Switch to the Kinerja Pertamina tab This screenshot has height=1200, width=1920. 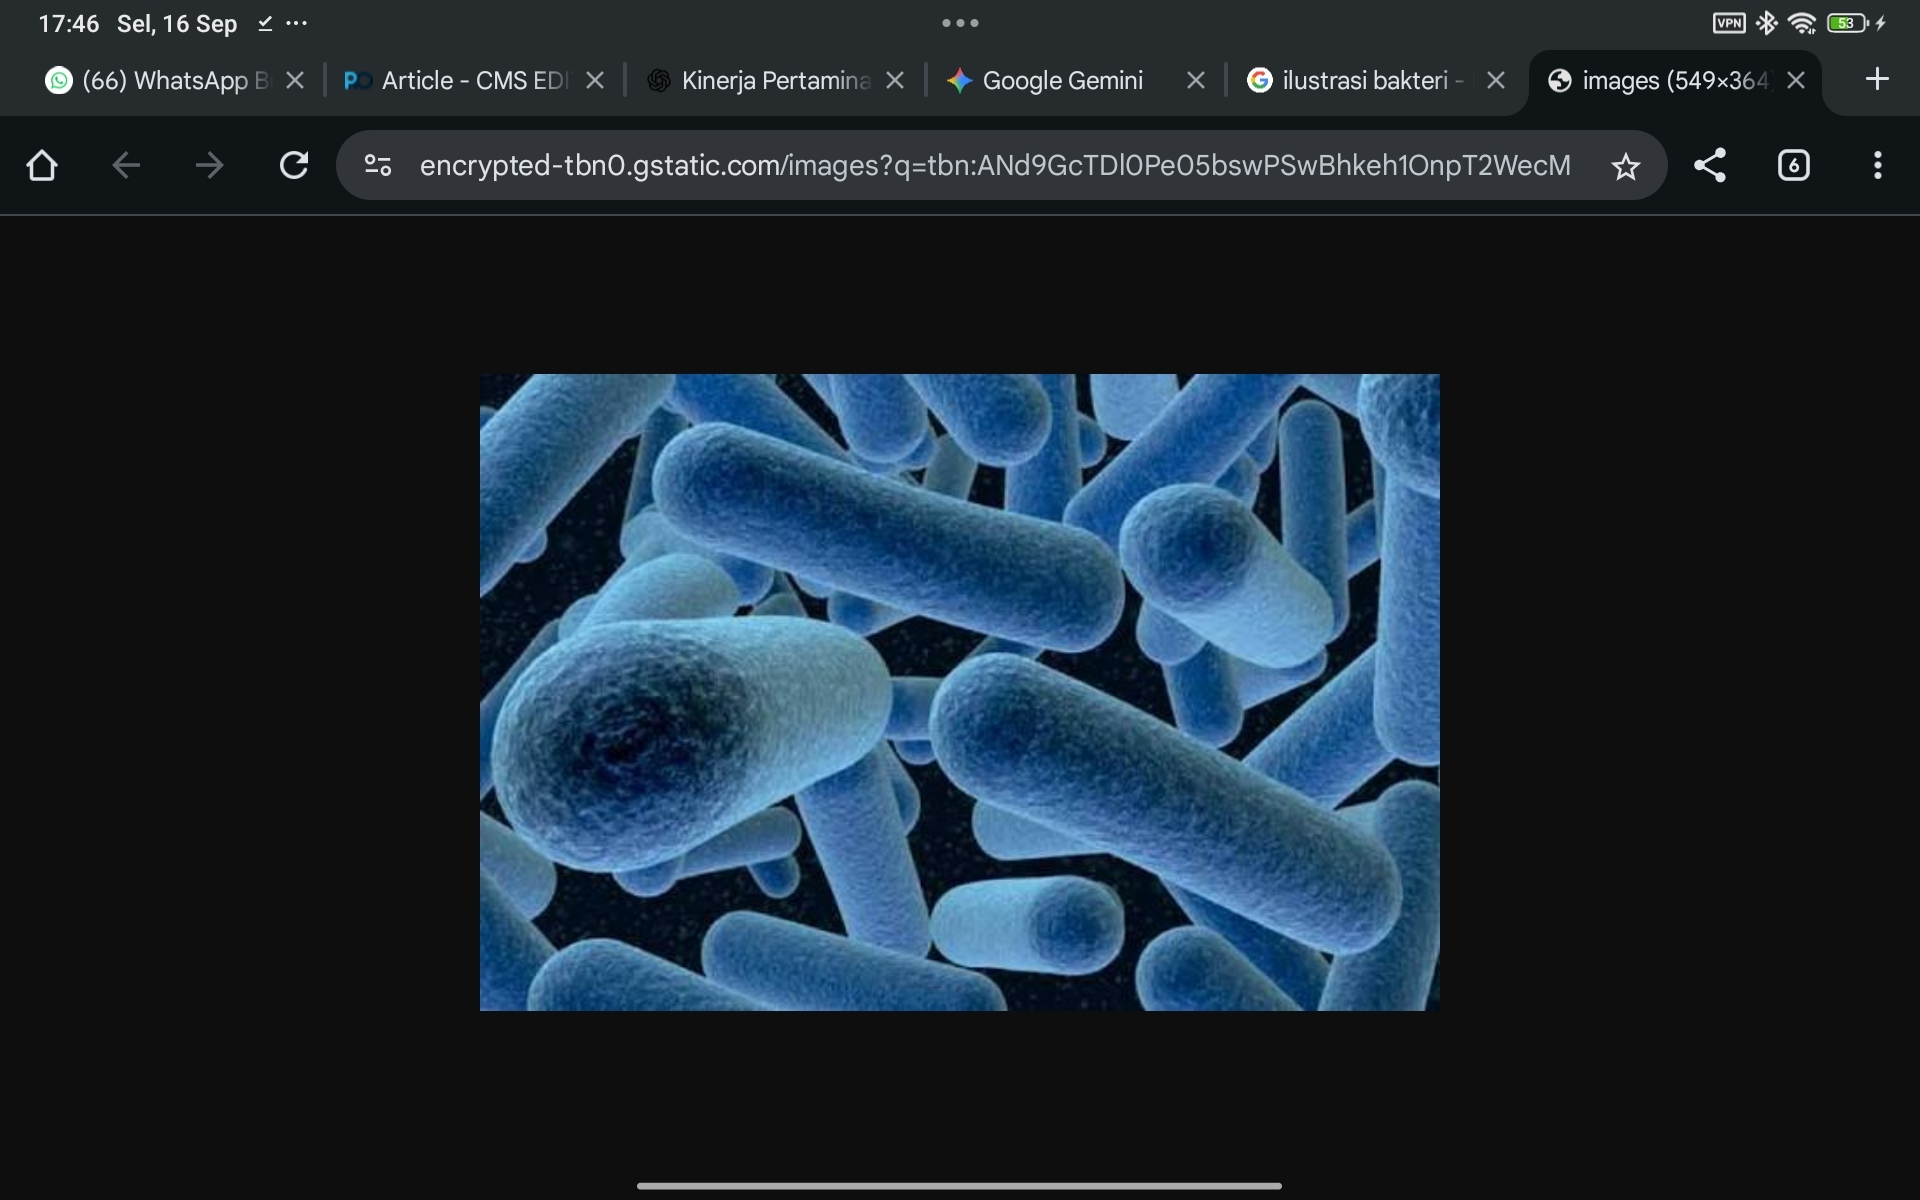click(760, 81)
